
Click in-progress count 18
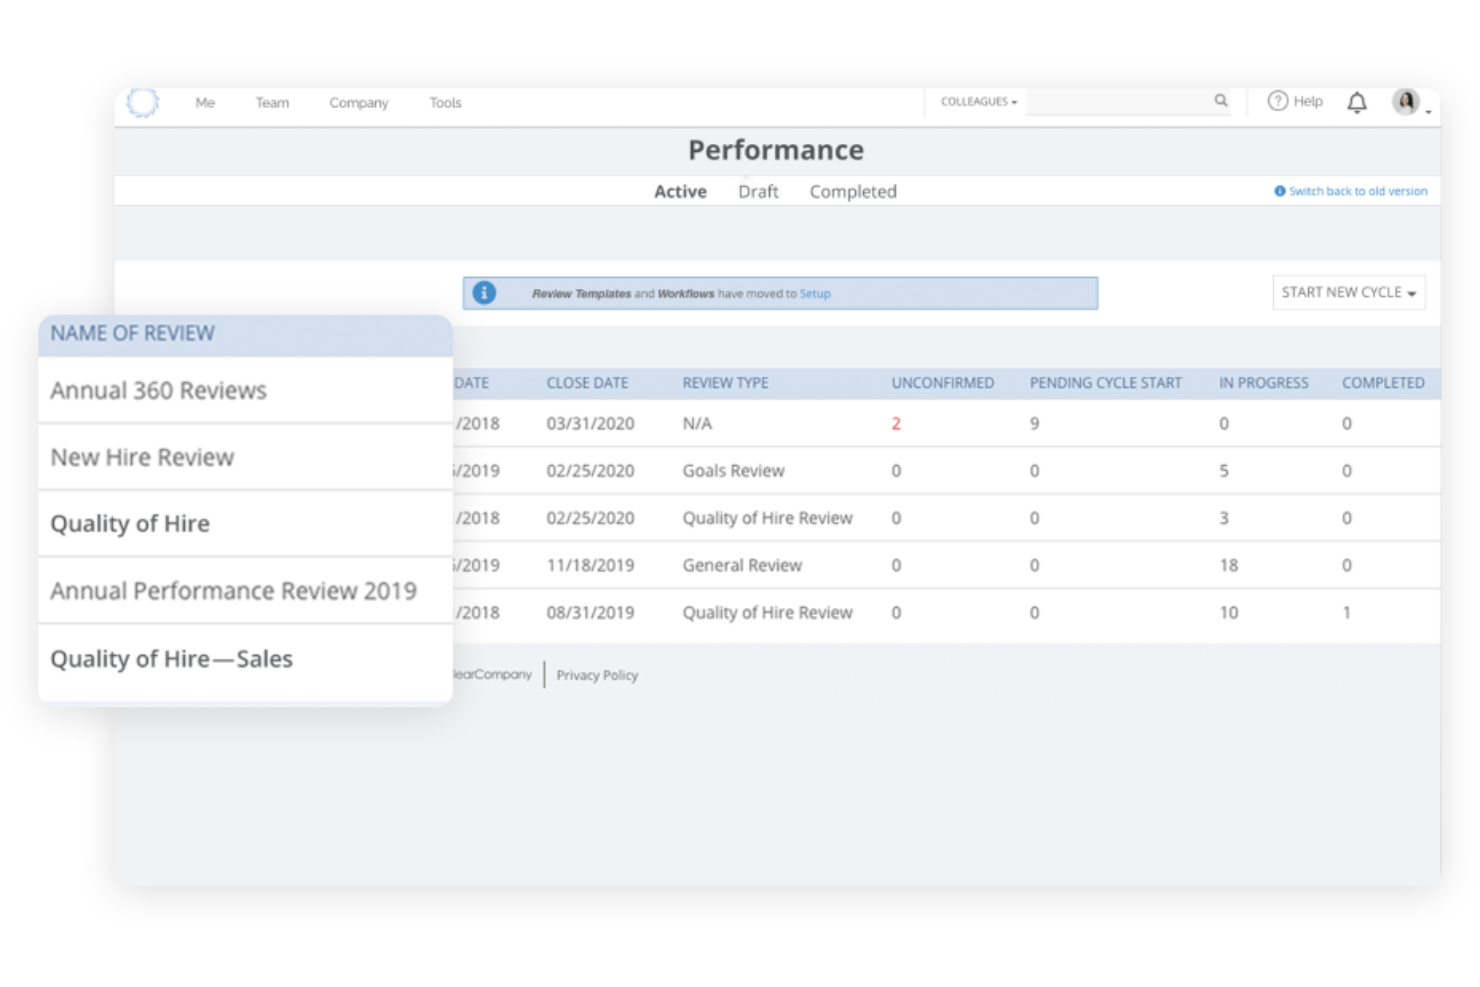(x=1228, y=565)
